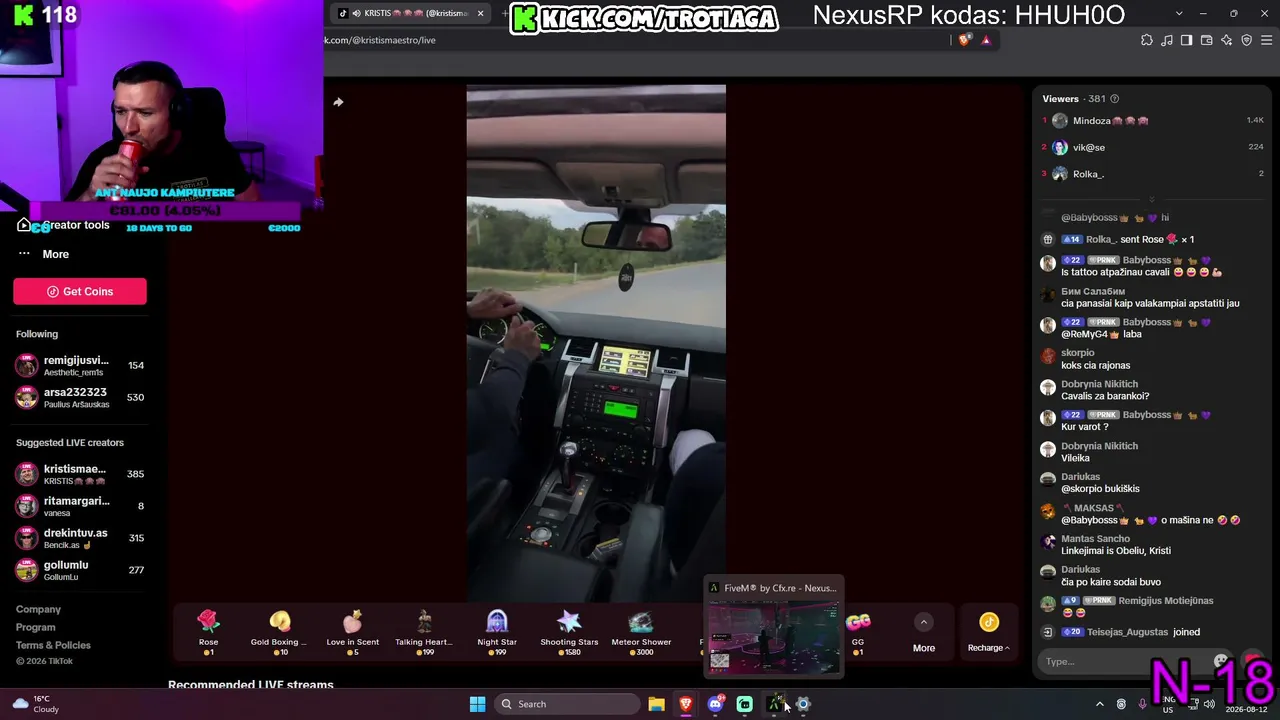The width and height of the screenshot is (1280, 720).
Task: Open arsa232323 live from Following
Action: tap(80, 397)
